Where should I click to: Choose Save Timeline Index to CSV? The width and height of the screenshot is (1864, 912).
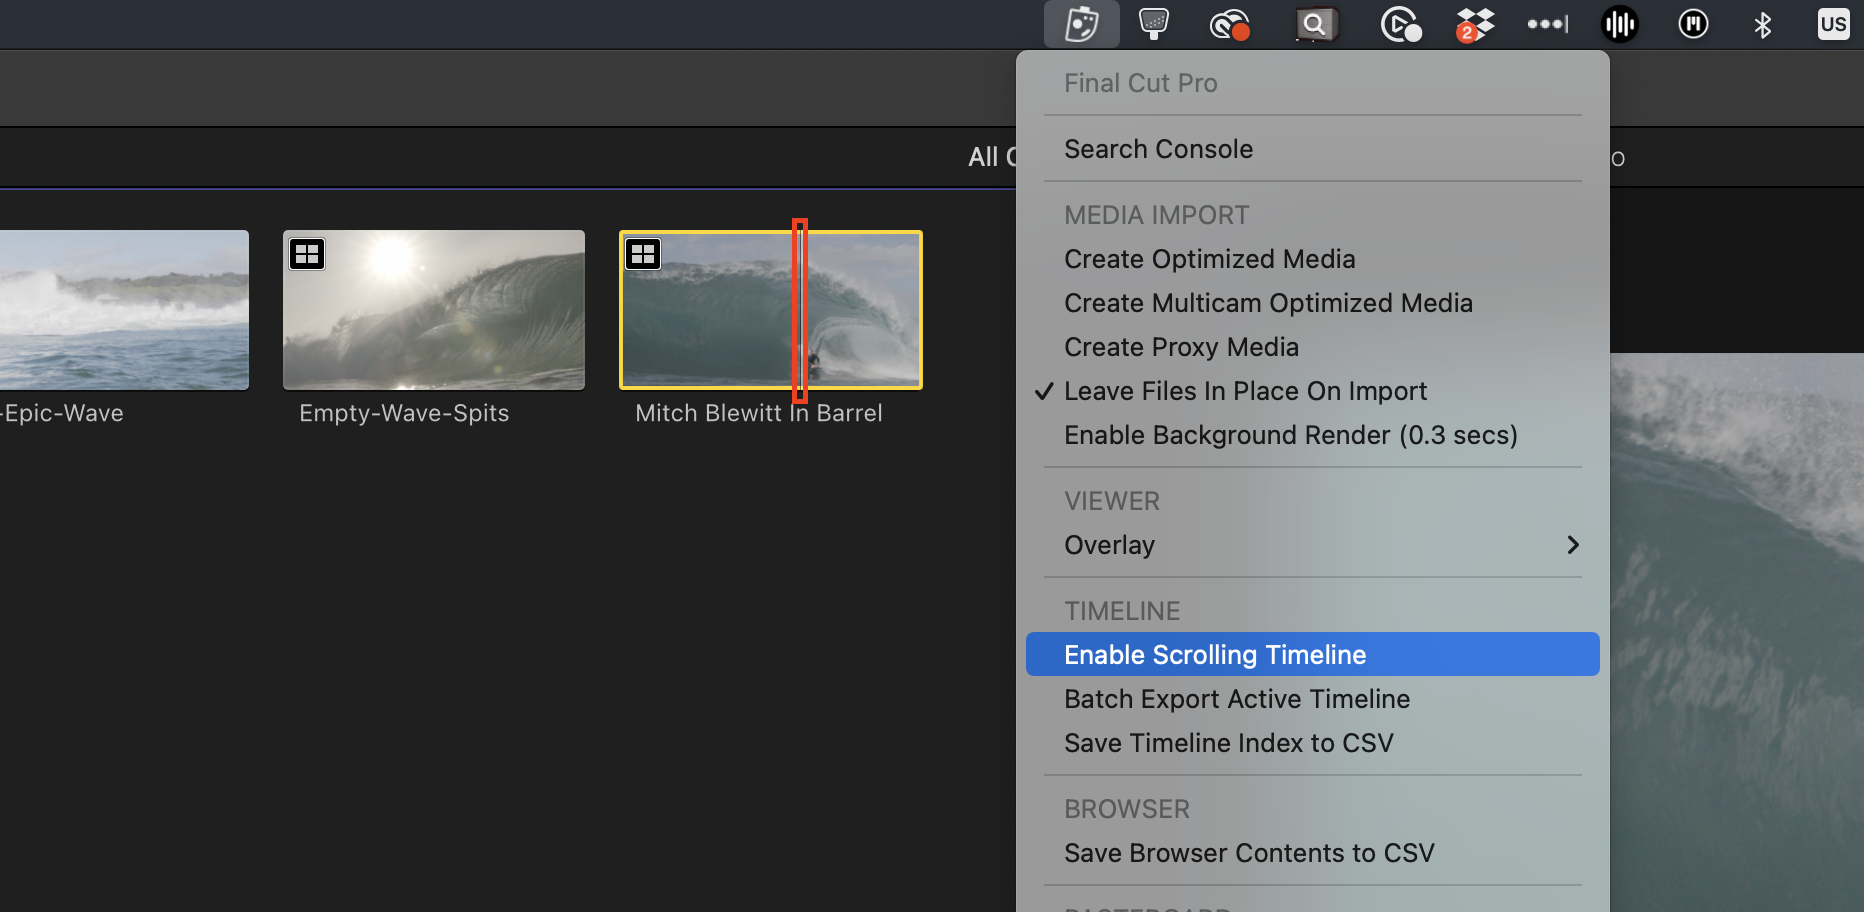point(1313,743)
